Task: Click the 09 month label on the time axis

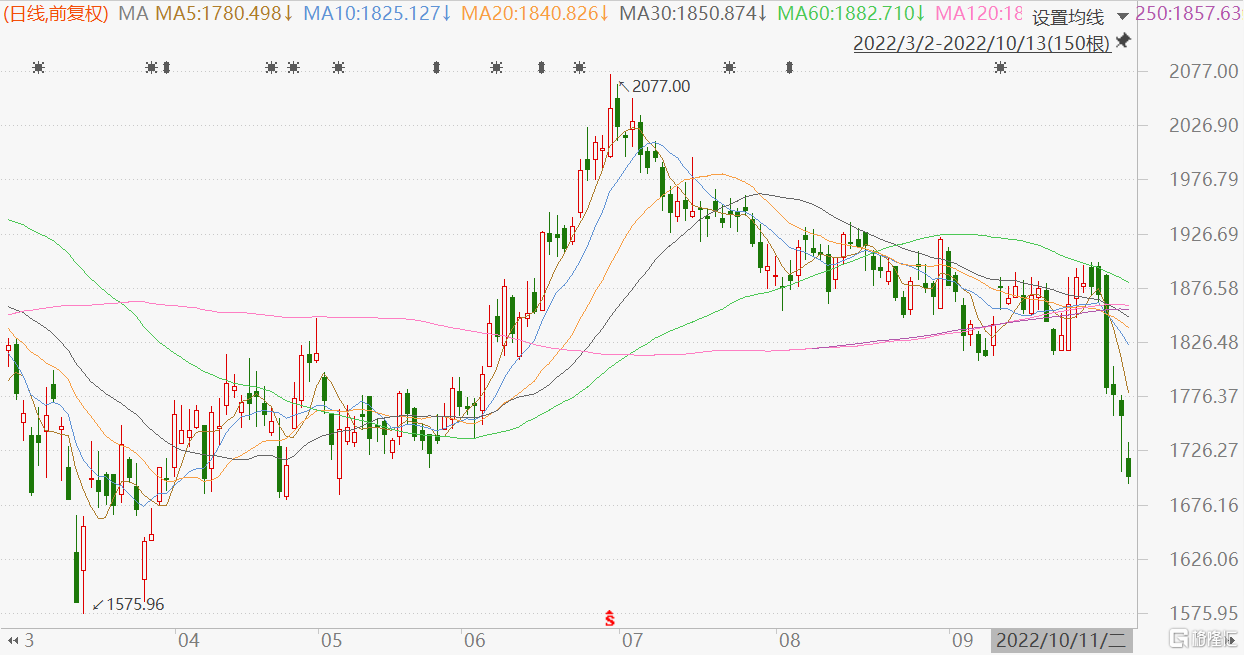Action: [961, 639]
